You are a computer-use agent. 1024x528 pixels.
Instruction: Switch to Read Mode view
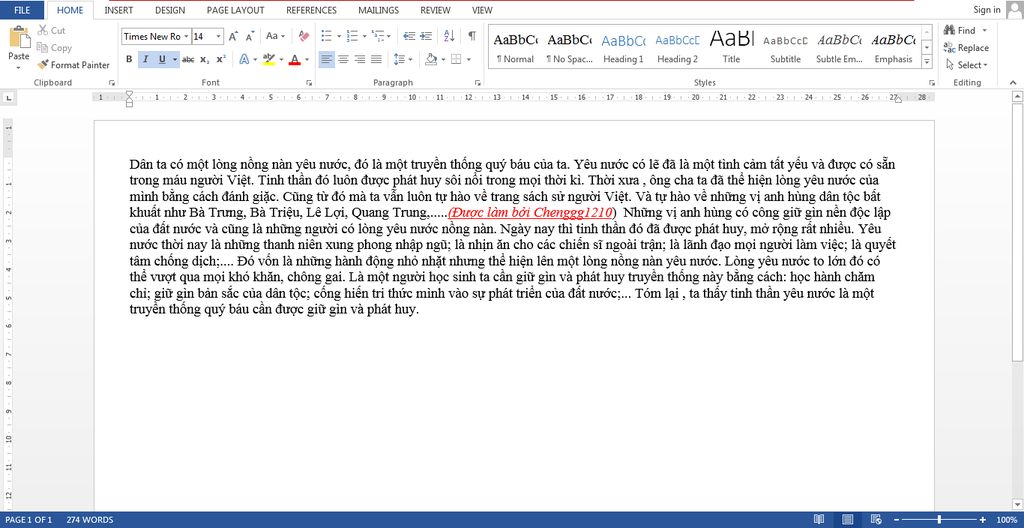click(819, 520)
